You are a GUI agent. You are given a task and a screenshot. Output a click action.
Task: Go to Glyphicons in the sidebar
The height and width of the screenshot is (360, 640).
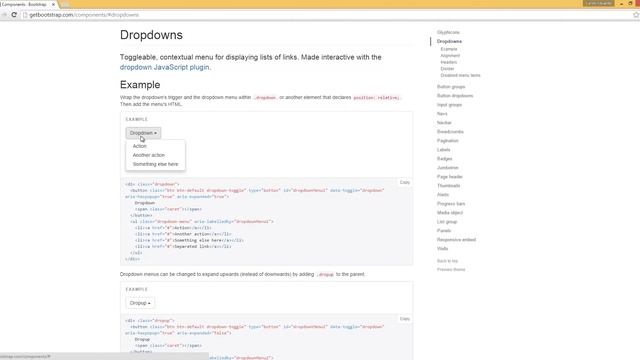pos(448,32)
